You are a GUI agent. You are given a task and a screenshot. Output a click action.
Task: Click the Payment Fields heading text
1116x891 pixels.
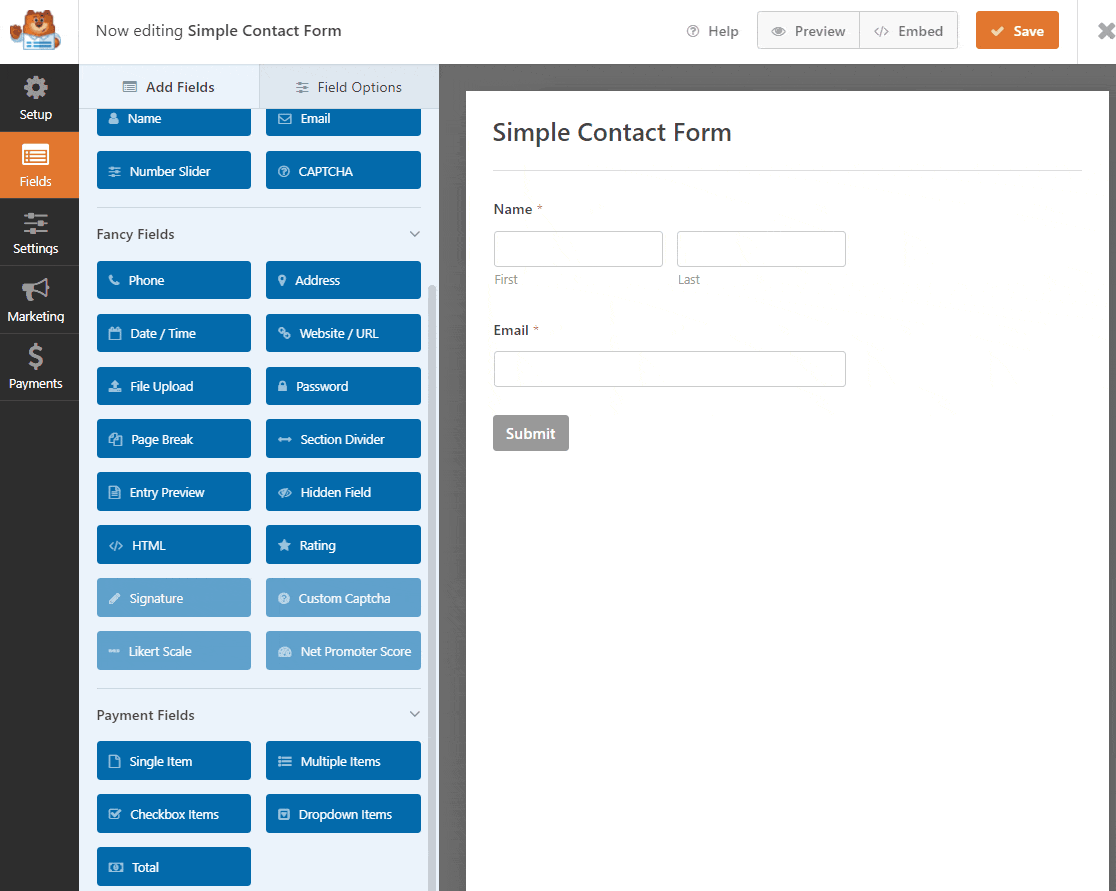[145, 715]
